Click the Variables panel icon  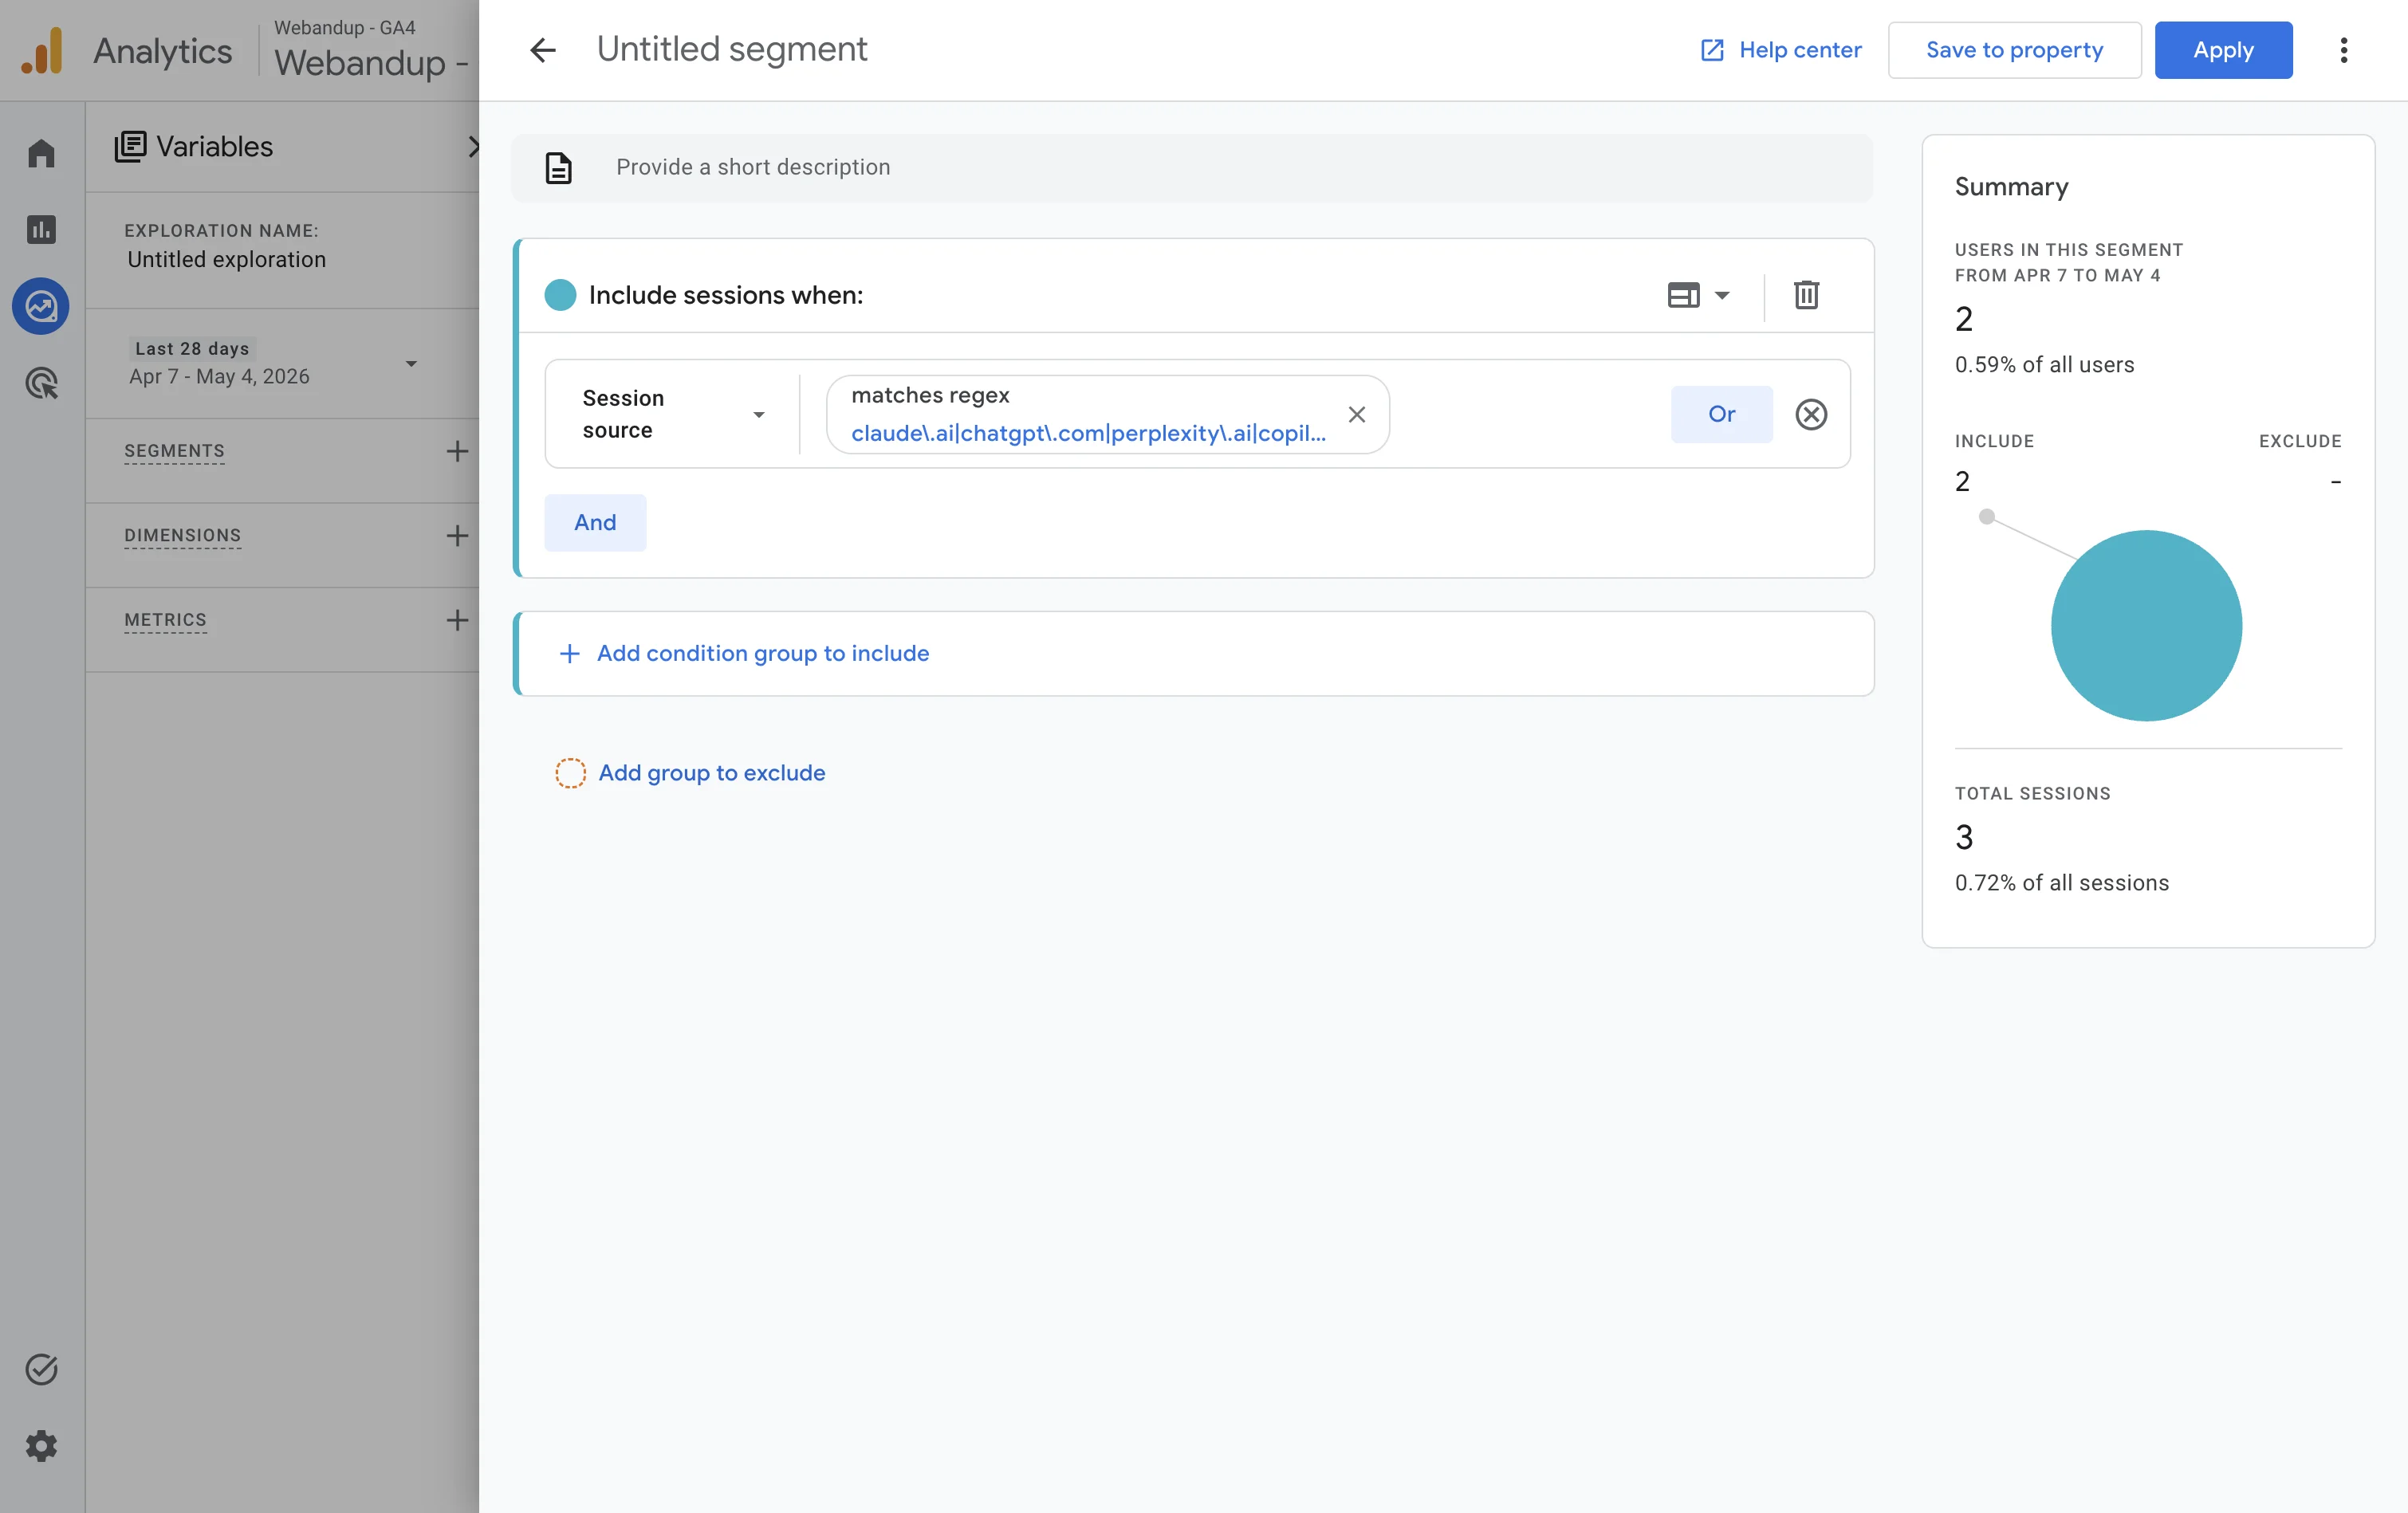(x=130, y=147)
